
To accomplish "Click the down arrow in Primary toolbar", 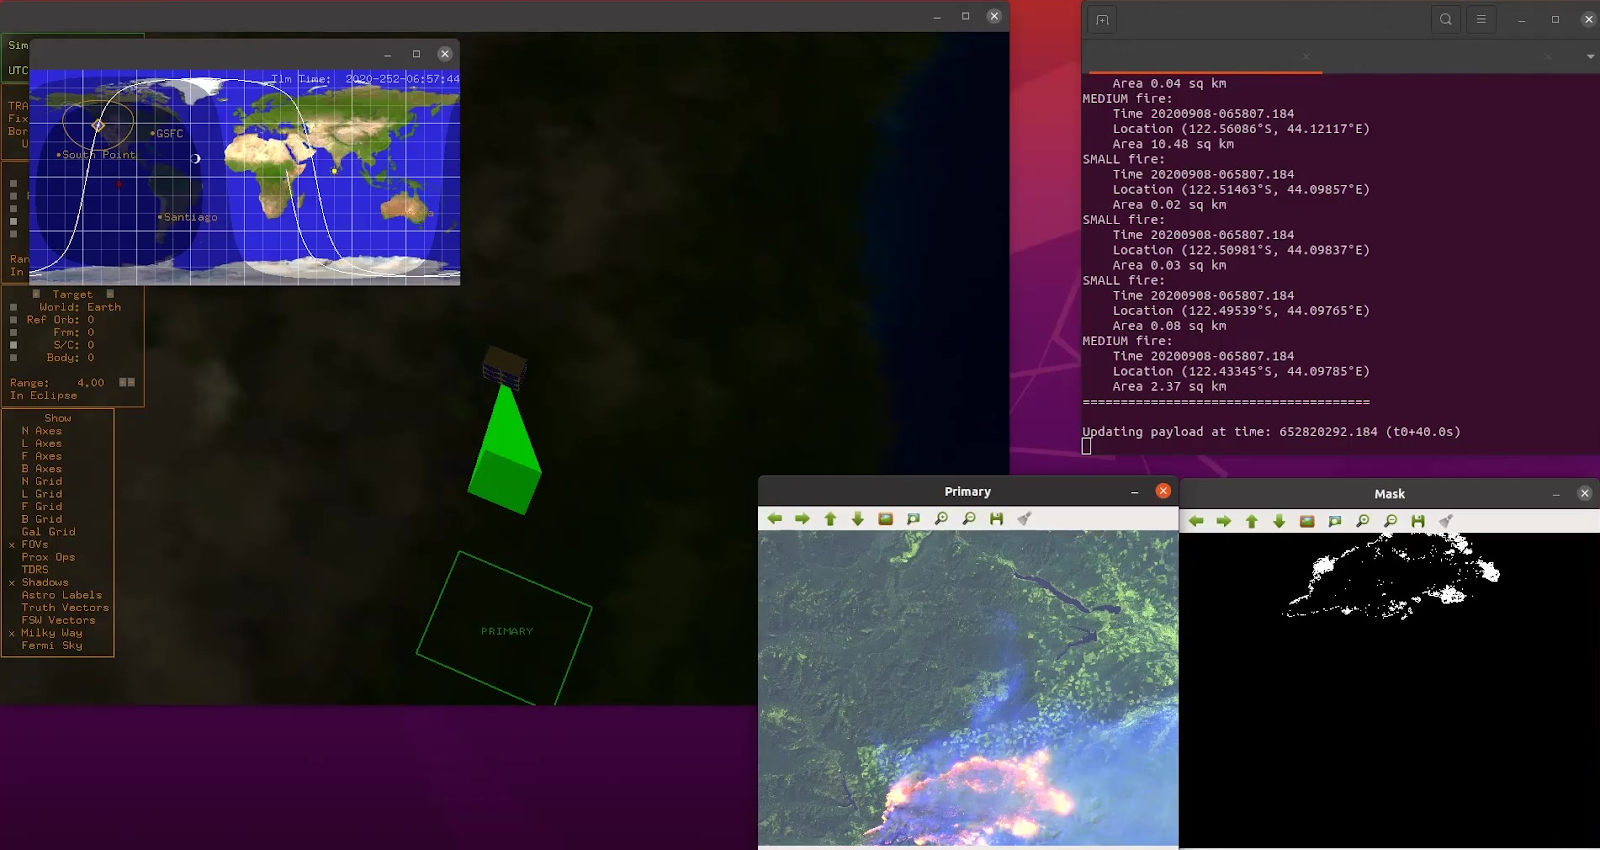I will [x=857, y=519].
